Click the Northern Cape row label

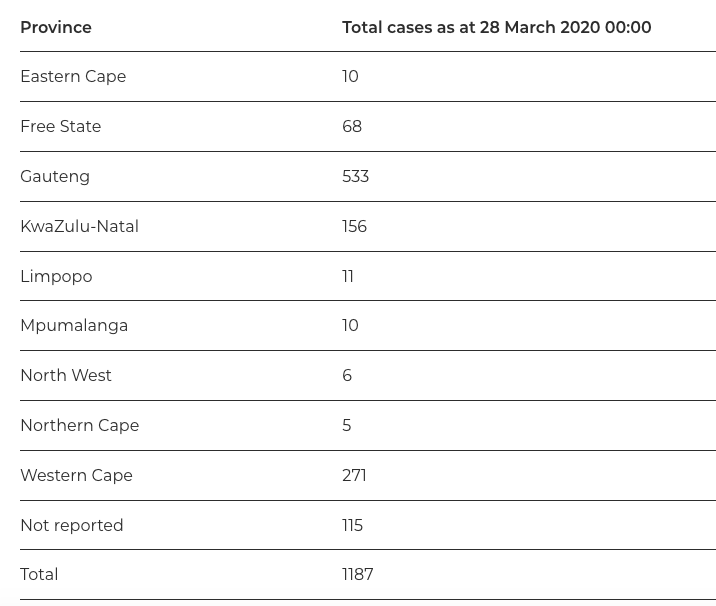click(x=79, y=426)
